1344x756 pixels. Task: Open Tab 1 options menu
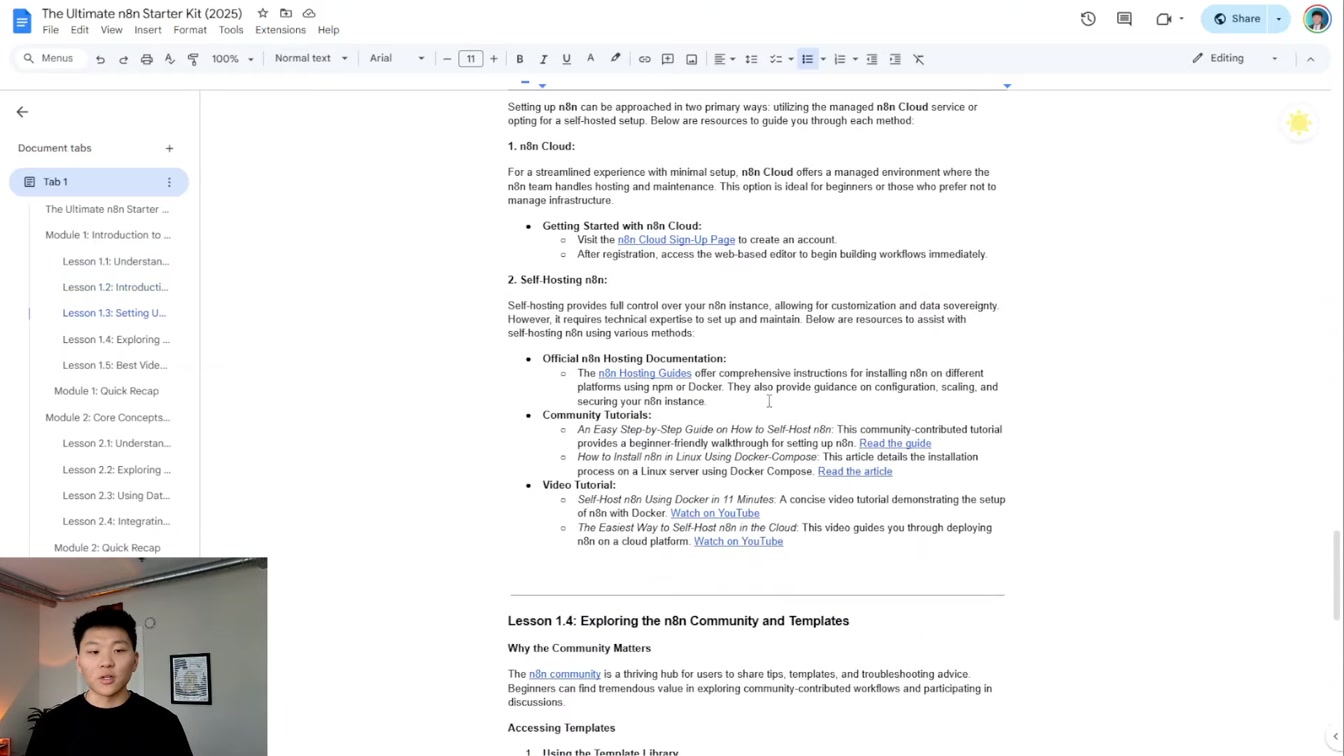[169, 182]
